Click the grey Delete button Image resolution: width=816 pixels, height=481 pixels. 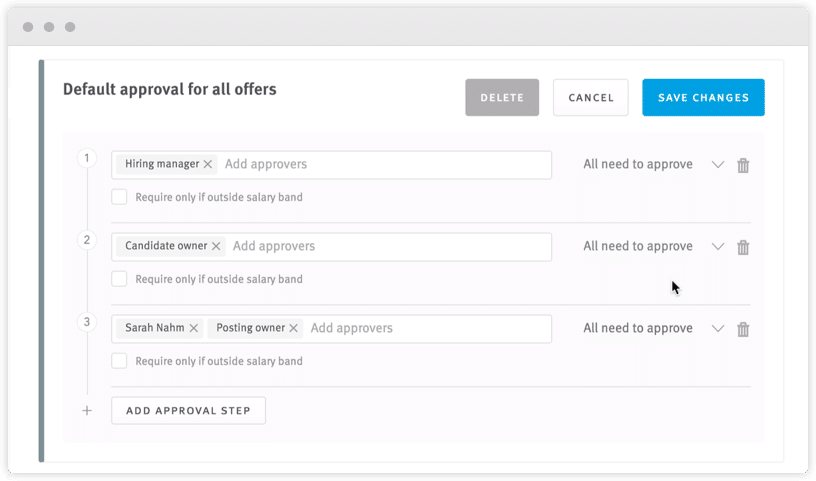coord(502,97)
